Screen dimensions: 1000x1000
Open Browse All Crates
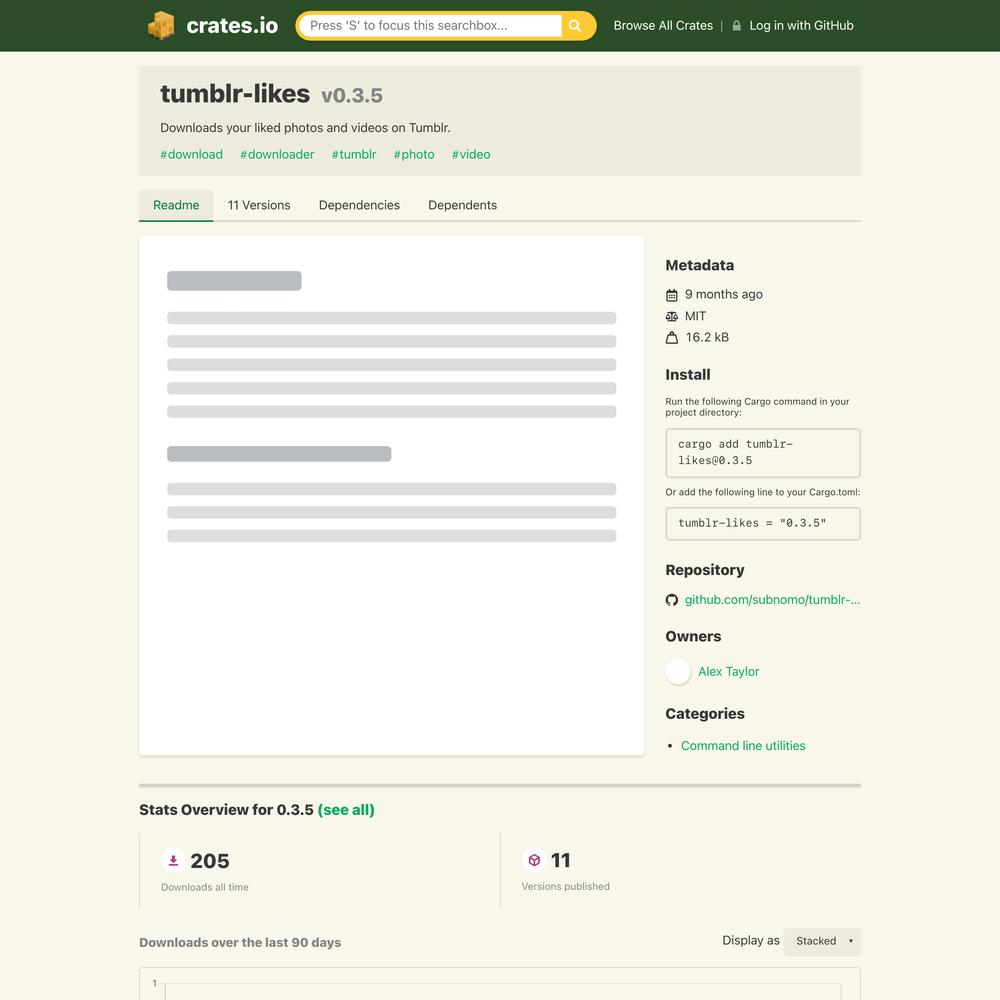(663, 26)
